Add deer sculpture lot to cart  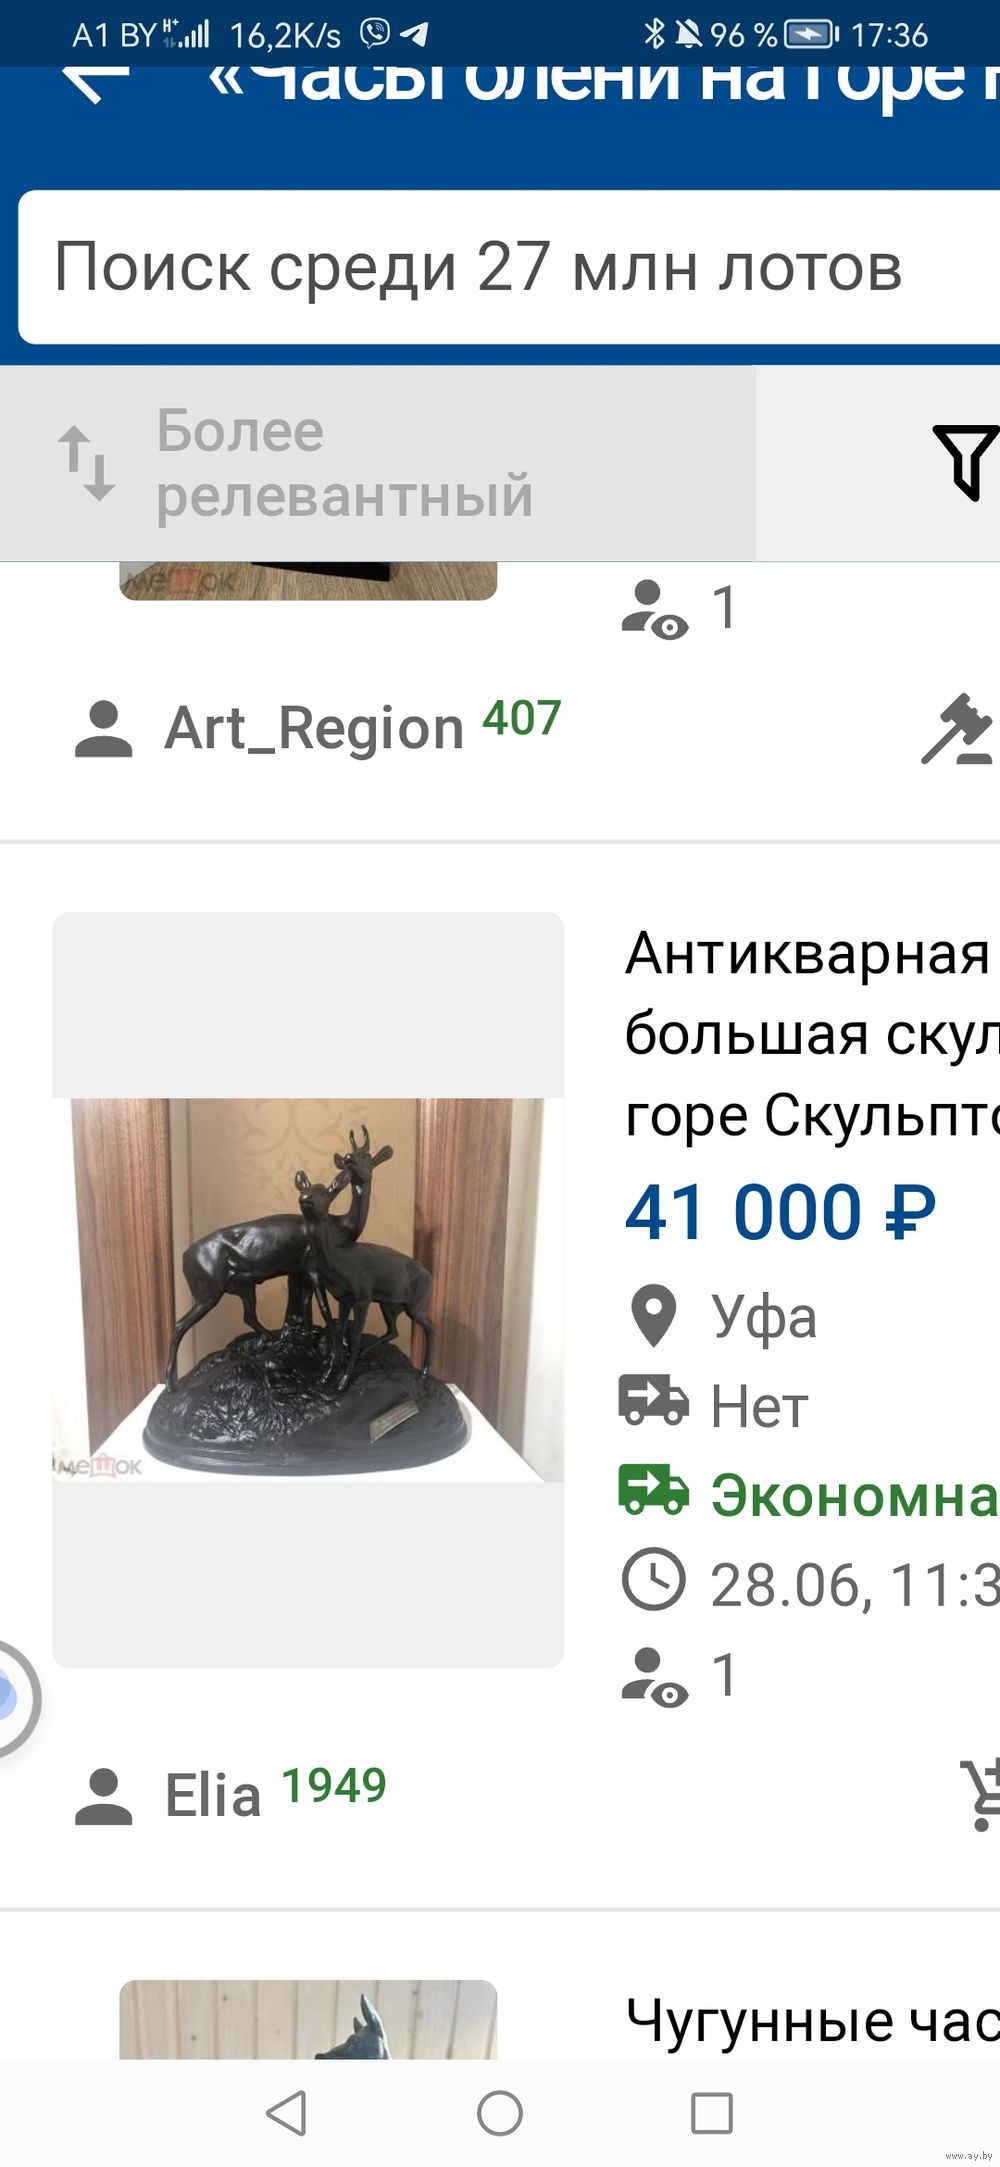click(x=980, y=1795)
